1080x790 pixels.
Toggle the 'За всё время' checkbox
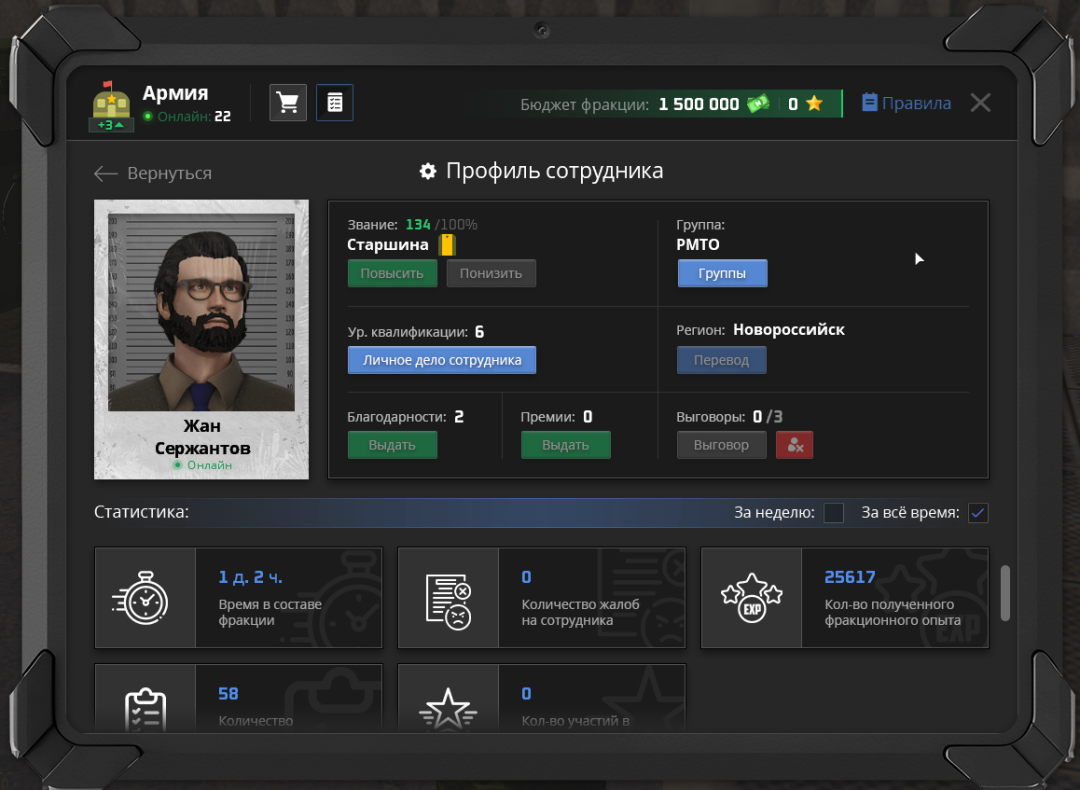978,513
